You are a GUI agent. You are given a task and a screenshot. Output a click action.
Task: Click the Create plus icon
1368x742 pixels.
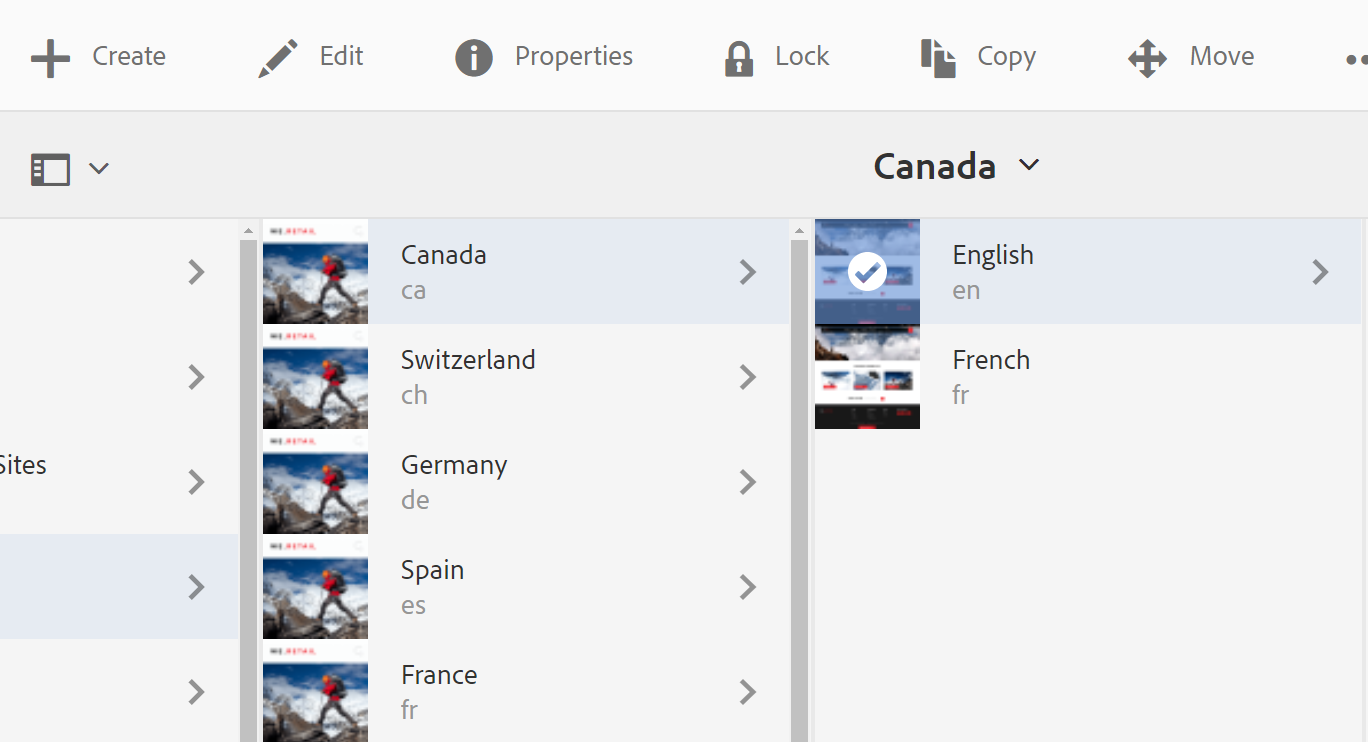pos(50,58)
